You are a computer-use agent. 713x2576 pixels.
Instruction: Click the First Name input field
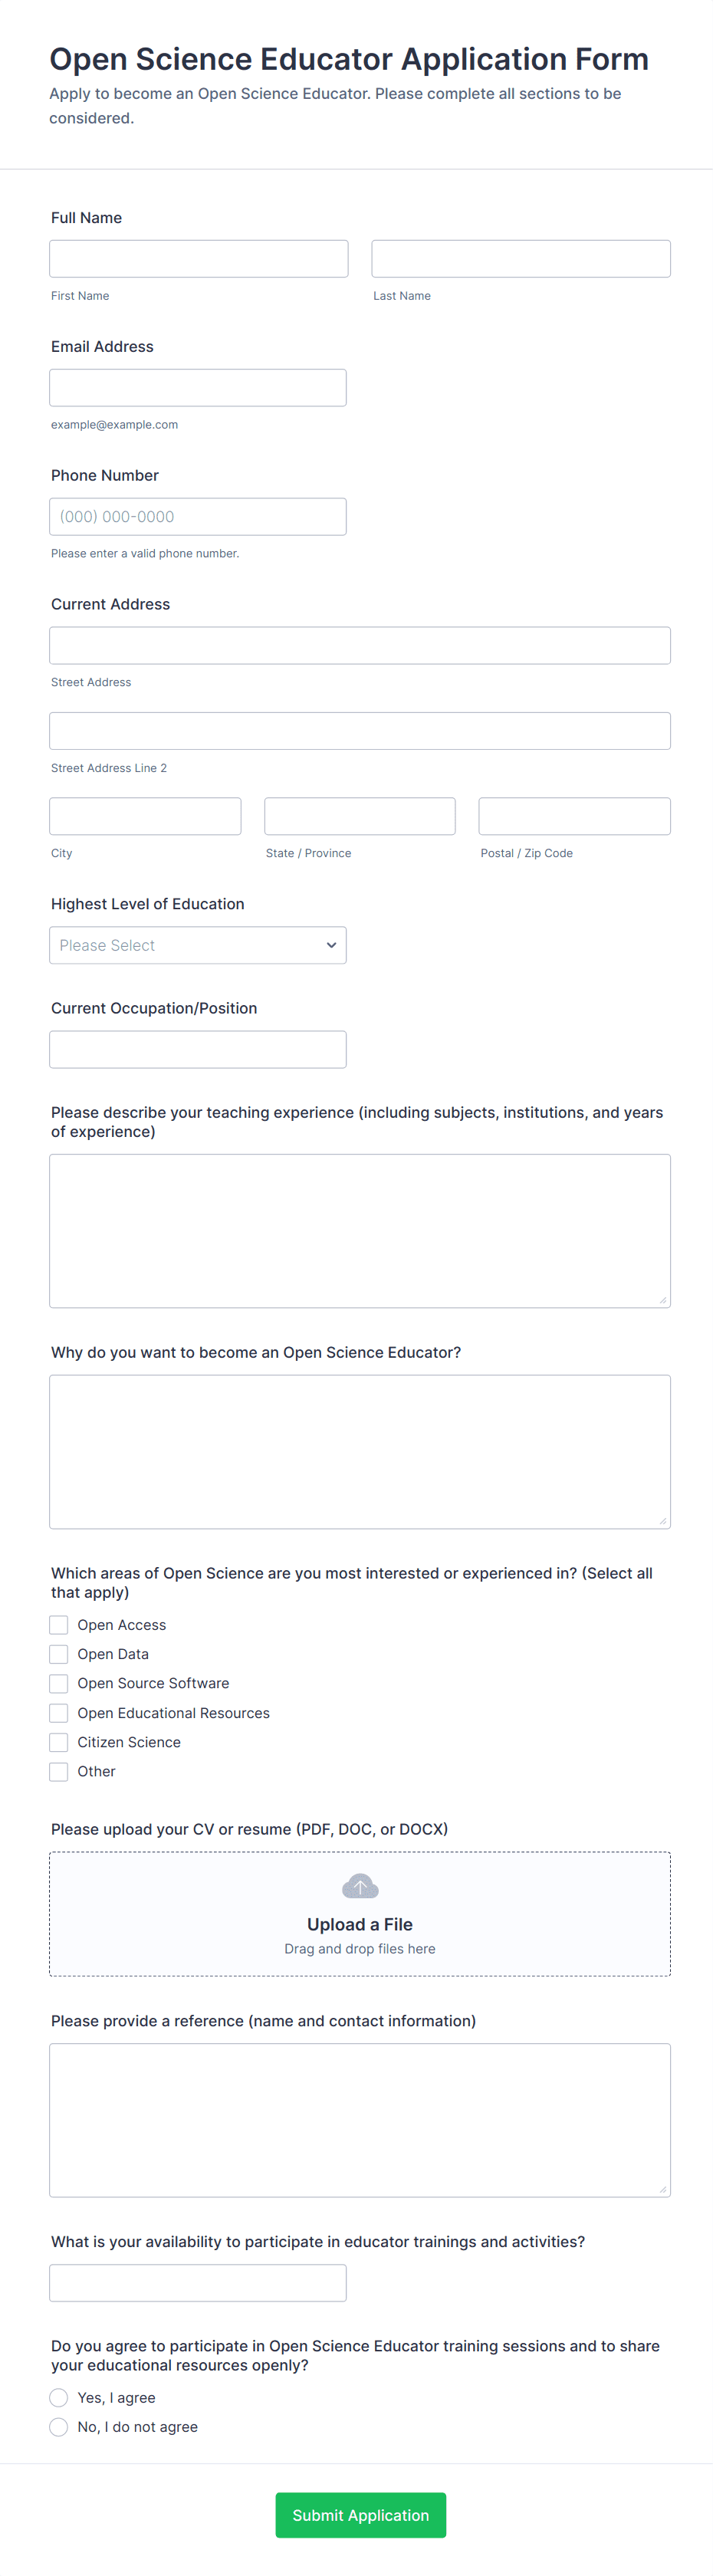(x=198, y=257)
